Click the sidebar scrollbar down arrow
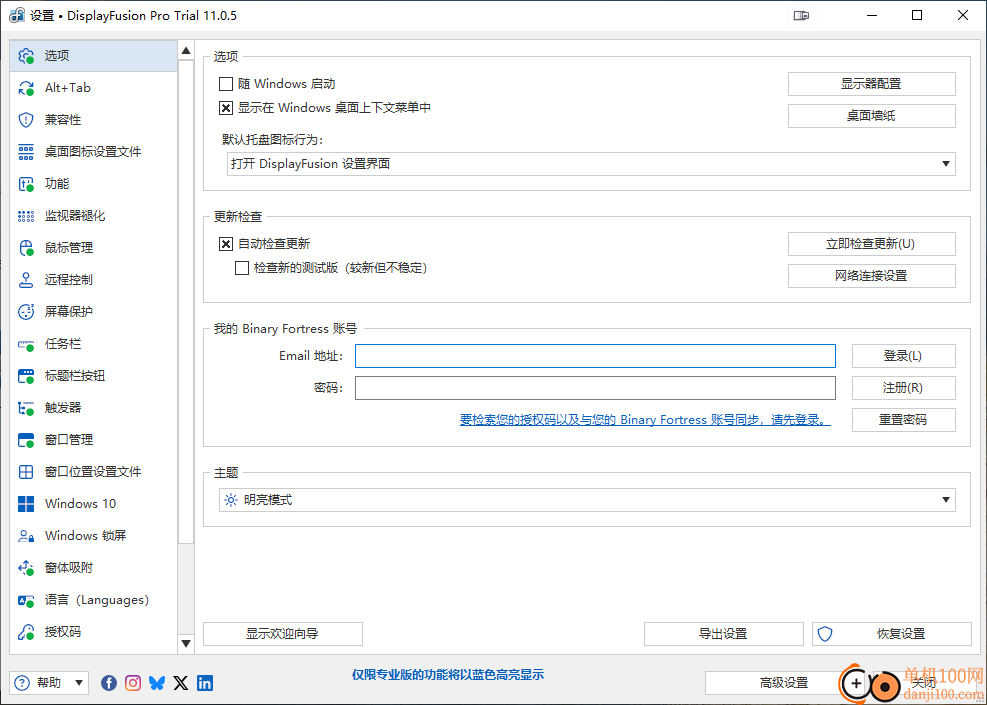The width and height of the screenshot is (987, 705). coord(186,643)
